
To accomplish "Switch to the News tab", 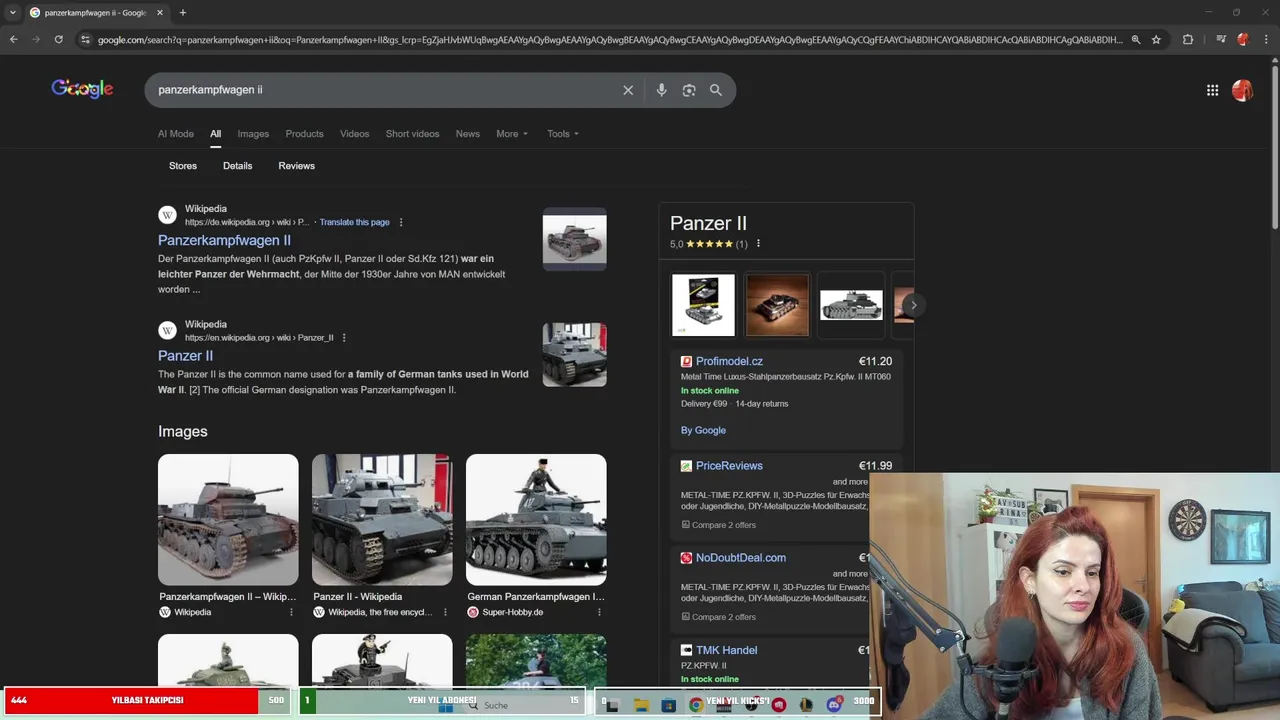I will pyautogui.click(x=467, y=134).
